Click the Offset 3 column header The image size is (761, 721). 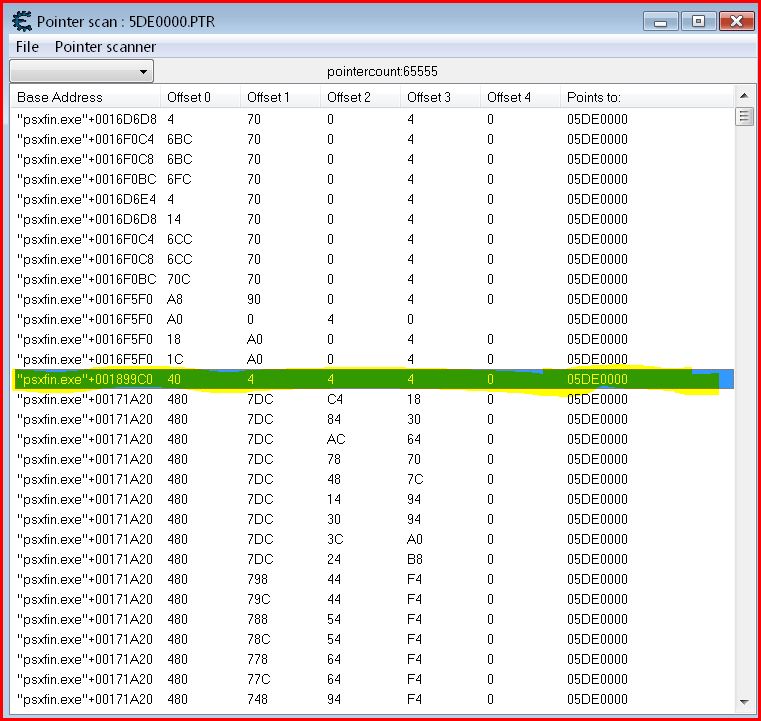click(440, 97)
